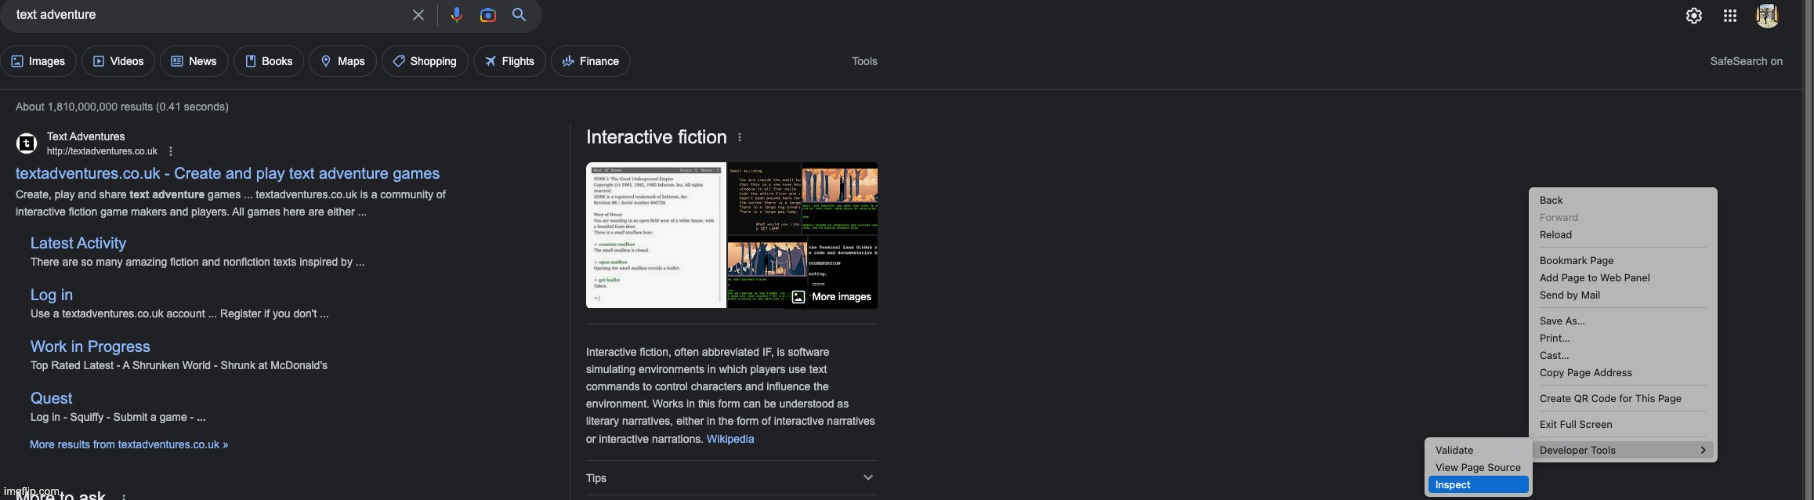Clear the search box with the X icon
This screenshot has height=500, width=1814.
point(418,15)
